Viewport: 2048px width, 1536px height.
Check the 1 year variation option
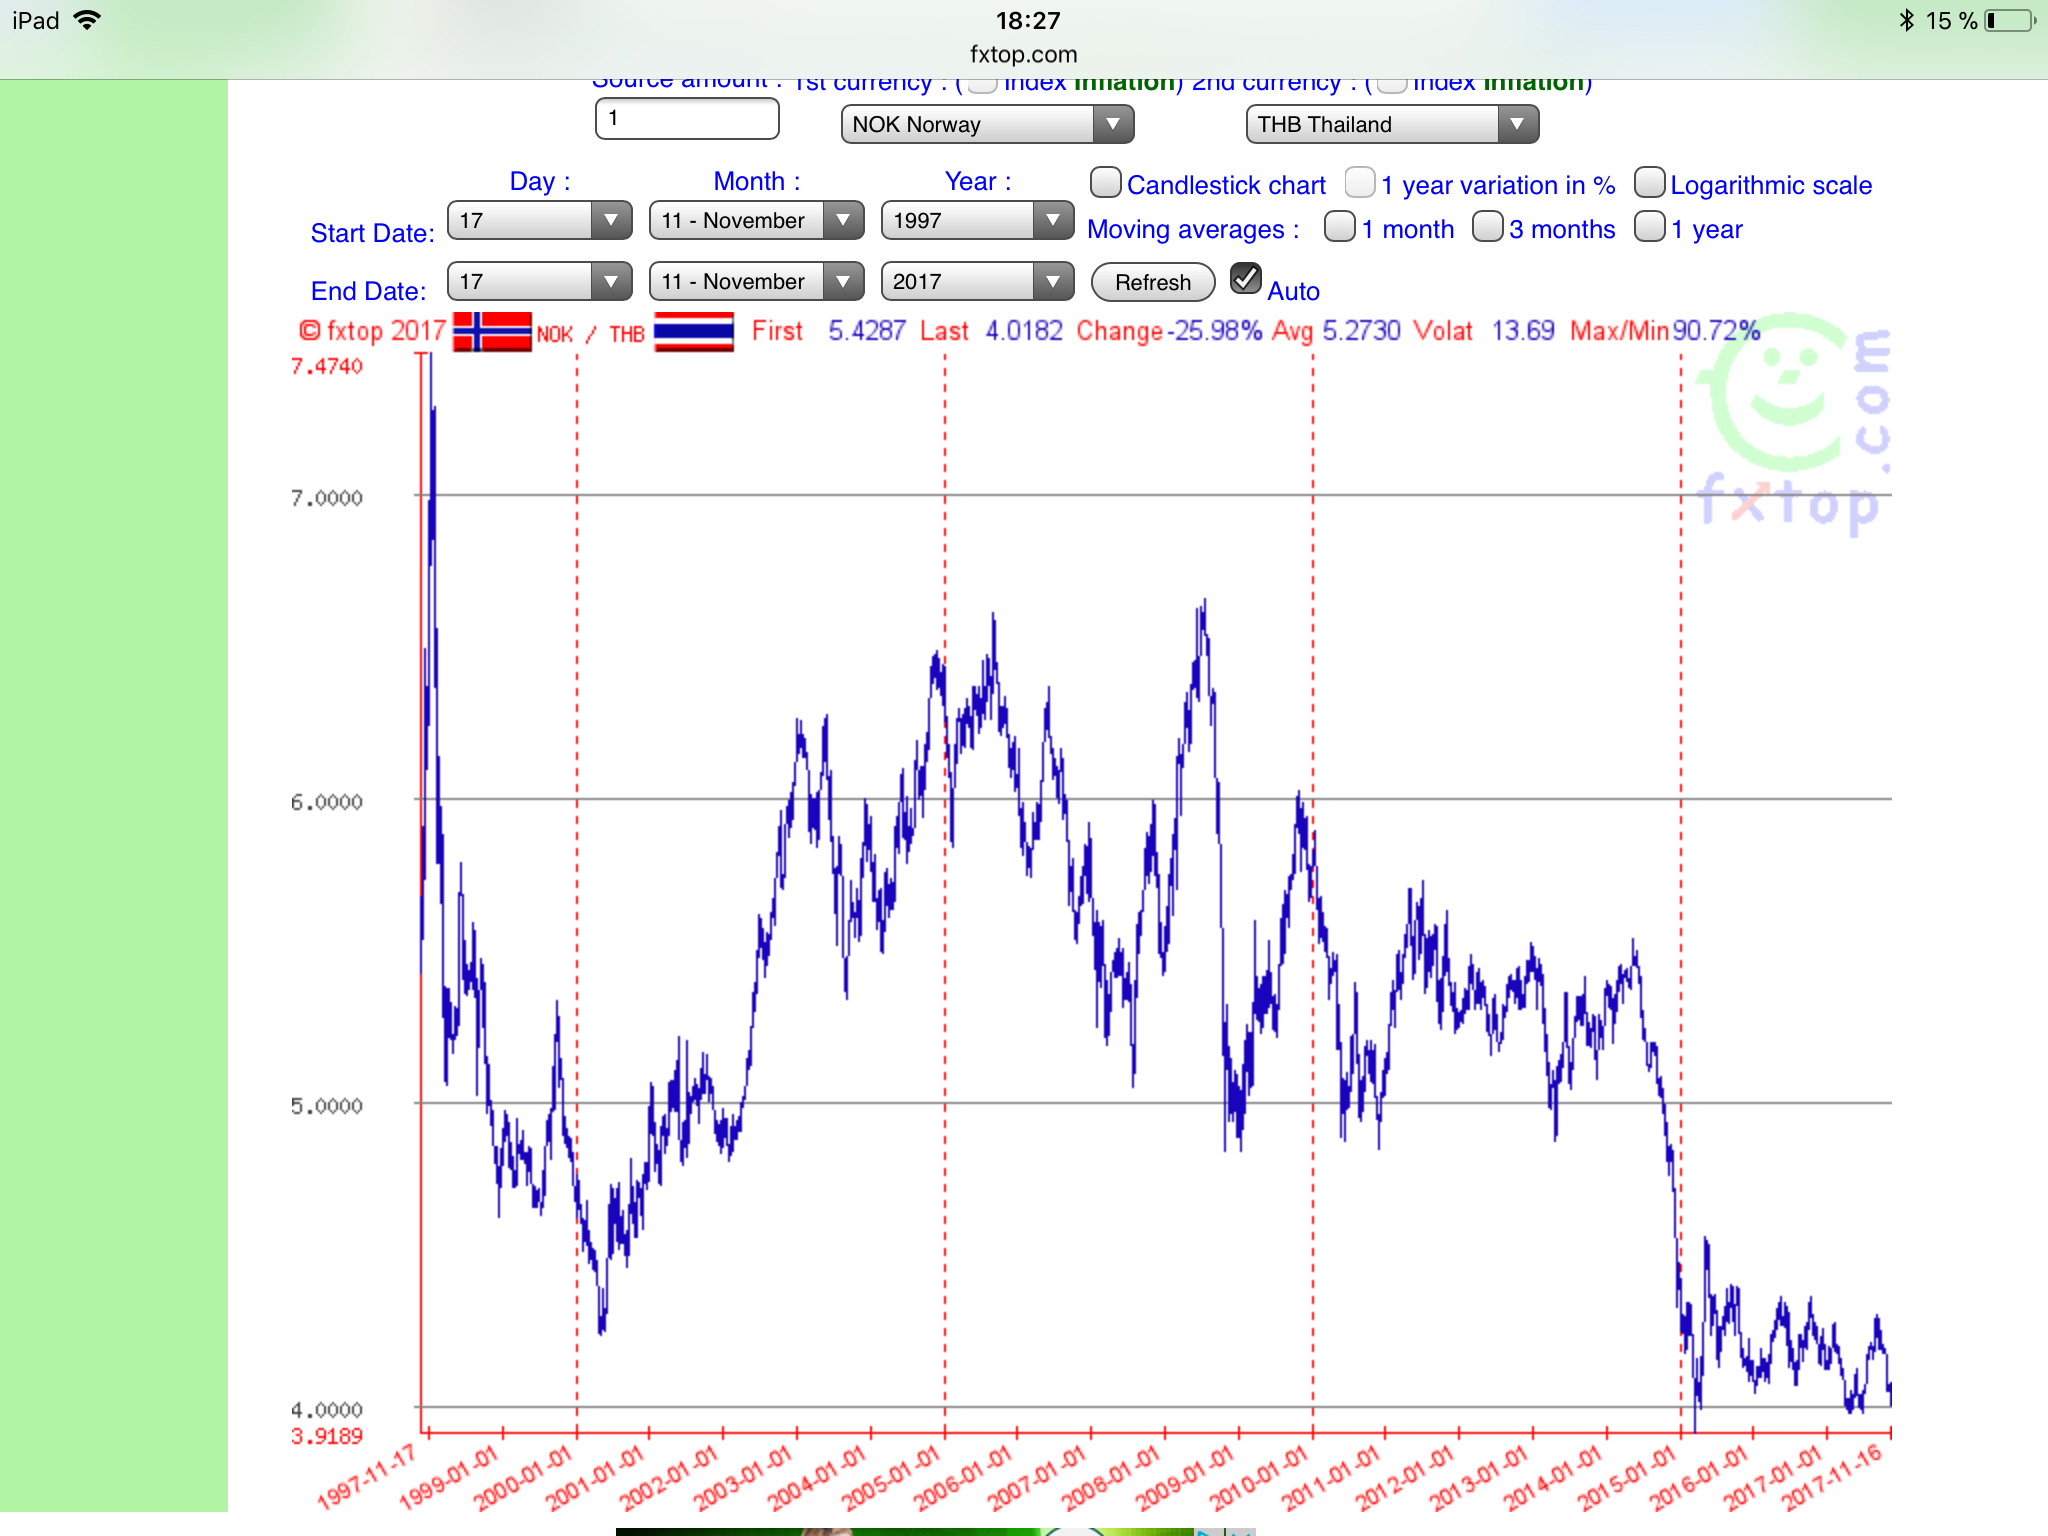tap(1360, 183)
